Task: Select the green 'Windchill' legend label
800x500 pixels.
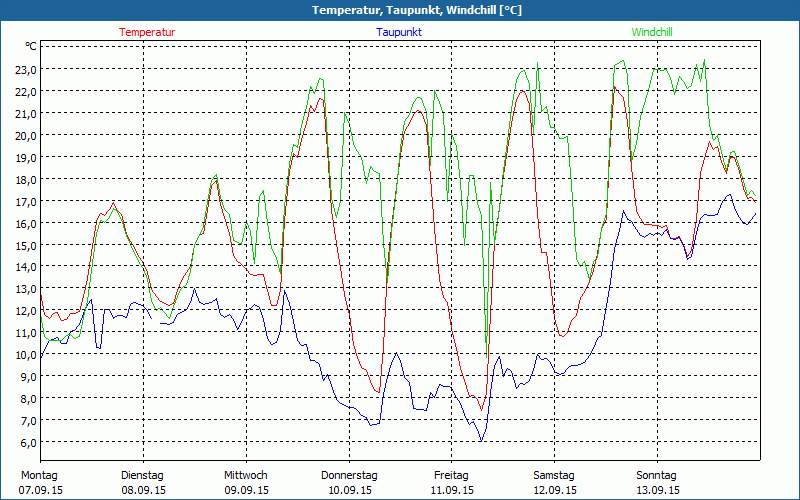Action: pyautogui.click(x=652, y=32)
